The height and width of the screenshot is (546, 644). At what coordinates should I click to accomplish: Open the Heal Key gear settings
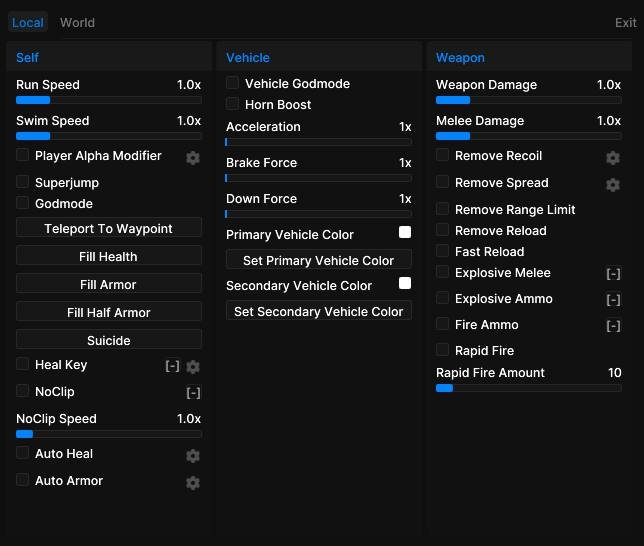coord(193,367)
